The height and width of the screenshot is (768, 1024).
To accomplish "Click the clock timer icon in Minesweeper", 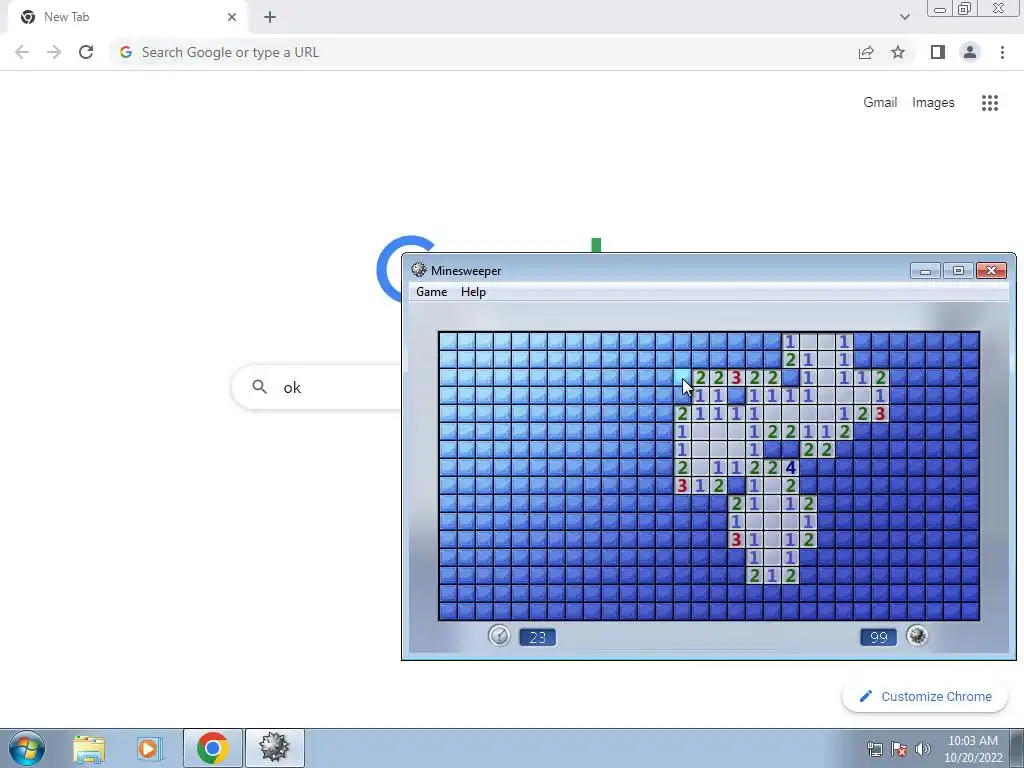I will click(500, 635).
